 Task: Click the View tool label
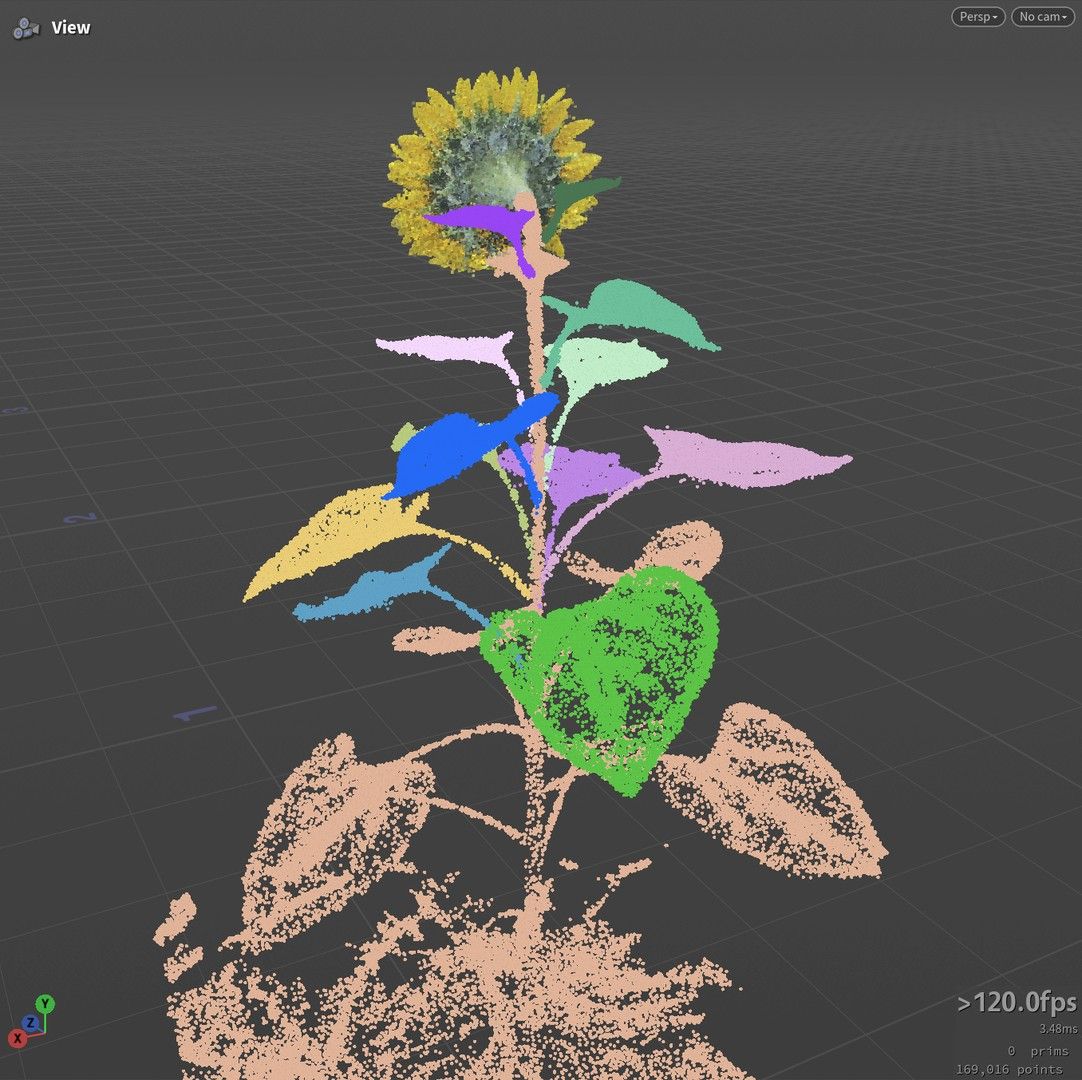[x=70, y=28]
